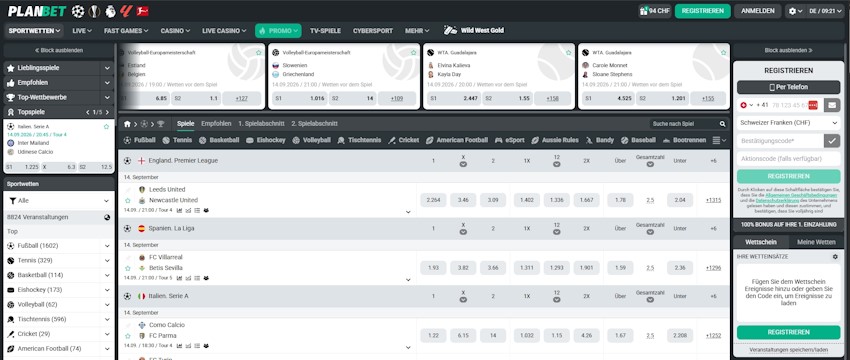Star the Carole Monnet vs Sloane Stephens card
Viewport: 850px width, 360px height.
[724, 53]
